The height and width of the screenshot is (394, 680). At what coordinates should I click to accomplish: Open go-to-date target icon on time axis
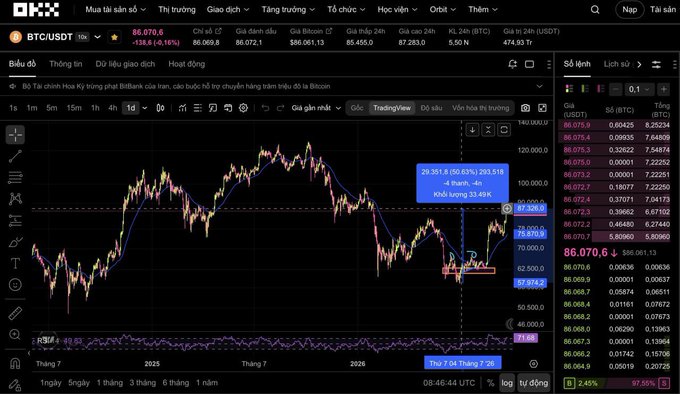tap(533, 364)
